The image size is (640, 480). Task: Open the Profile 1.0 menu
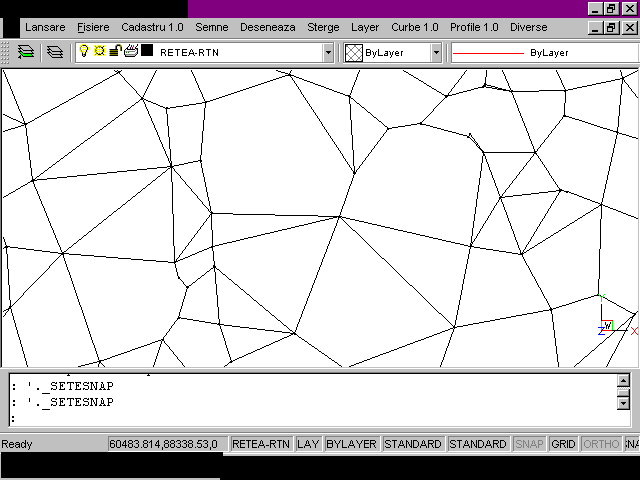(x=474, y=27)
